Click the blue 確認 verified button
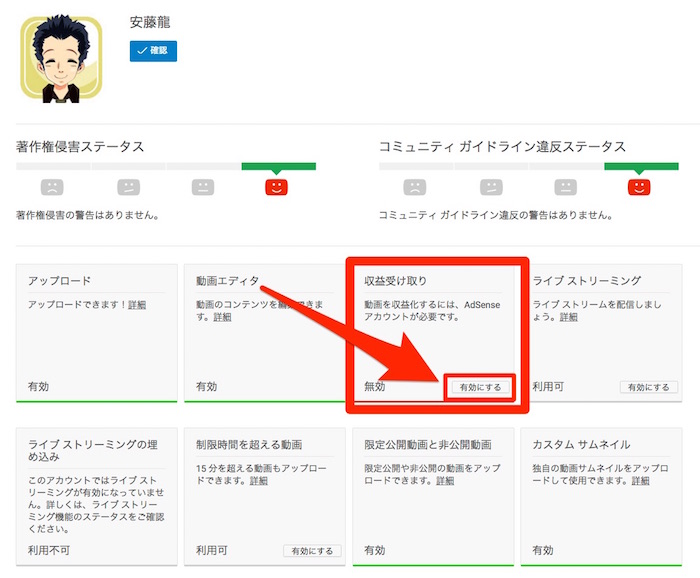This screenshot has height=578, width=700. (x=153, y=51)
